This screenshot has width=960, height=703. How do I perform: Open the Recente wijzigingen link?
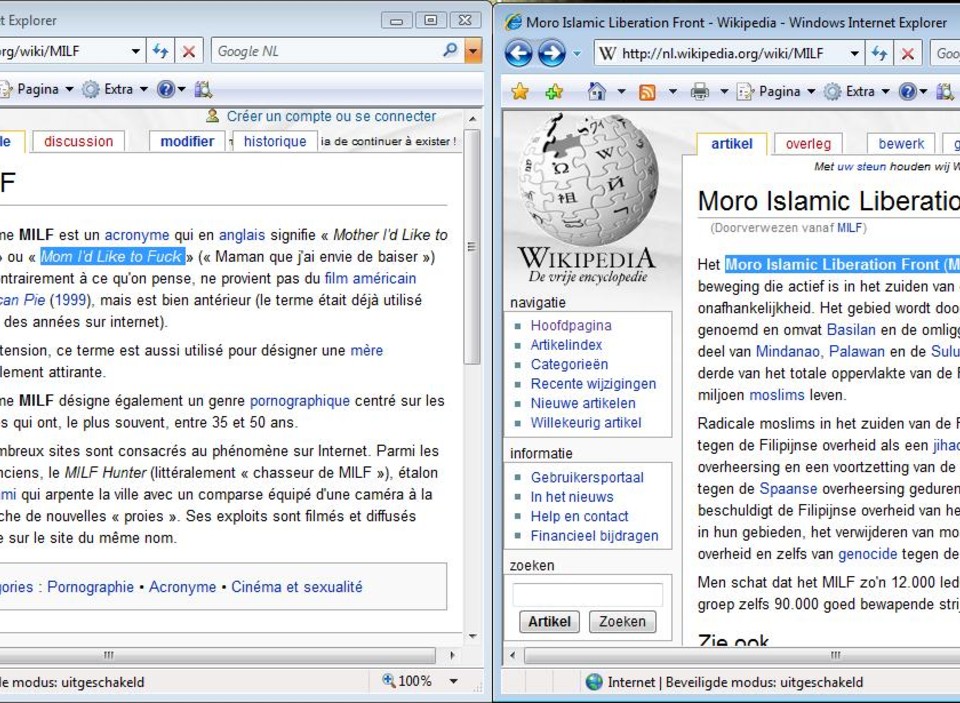593,383
